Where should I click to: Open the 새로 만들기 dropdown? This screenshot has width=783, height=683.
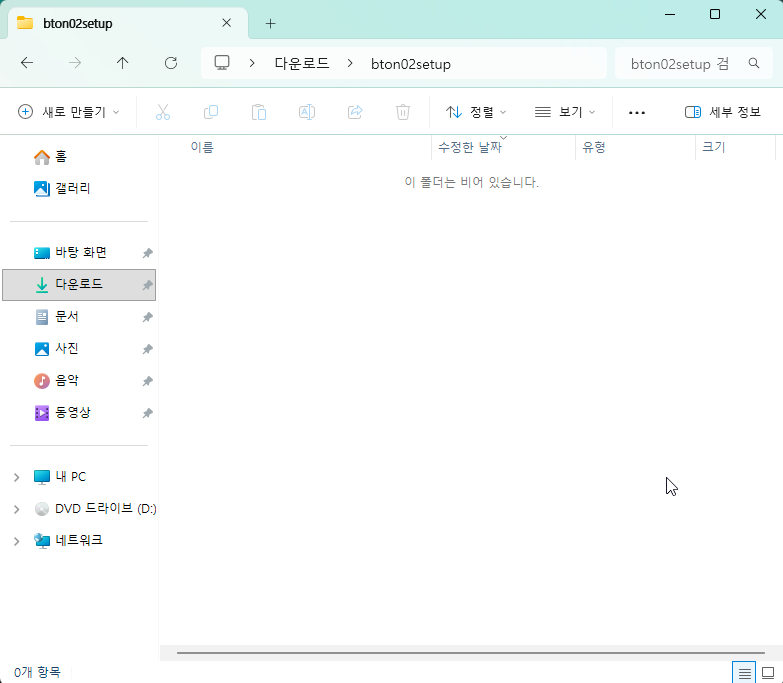(69, 112)
